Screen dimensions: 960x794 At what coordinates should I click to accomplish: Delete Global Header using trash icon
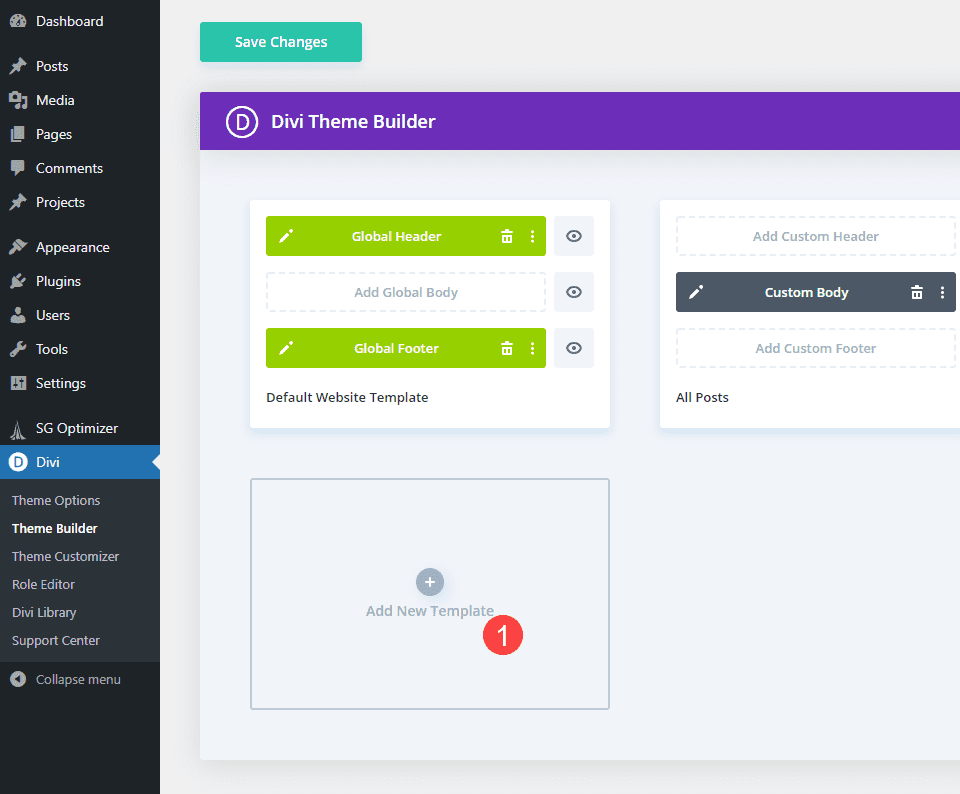[507, 236]
